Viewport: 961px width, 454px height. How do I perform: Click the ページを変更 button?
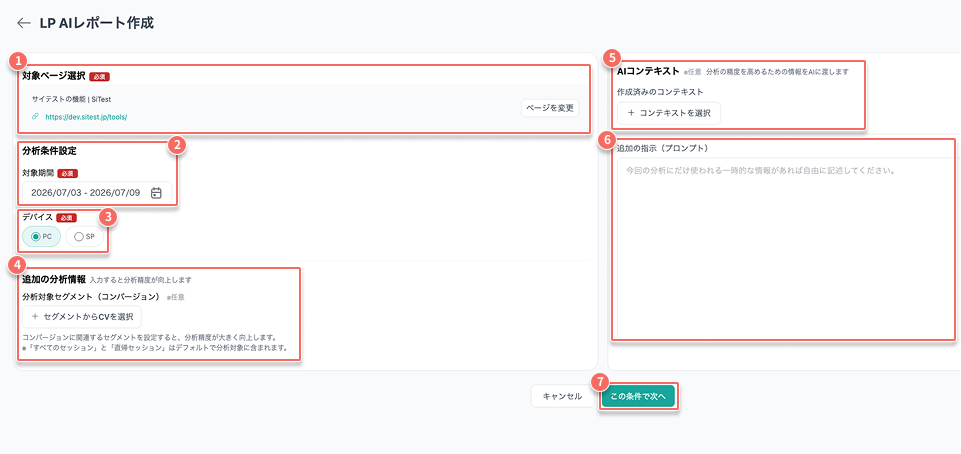click(550, 108)
